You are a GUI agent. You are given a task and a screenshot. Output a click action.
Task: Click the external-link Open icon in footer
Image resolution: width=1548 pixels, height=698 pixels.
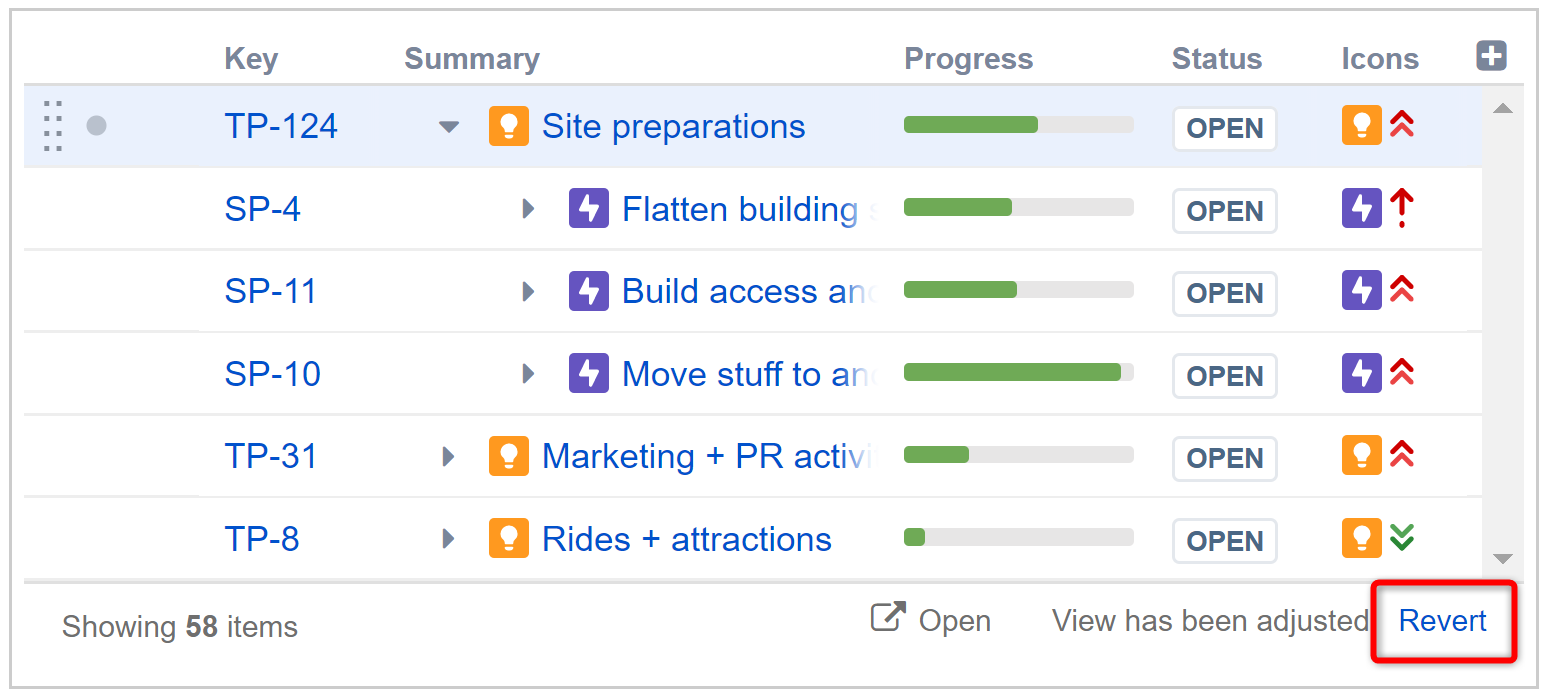point(888,618)
